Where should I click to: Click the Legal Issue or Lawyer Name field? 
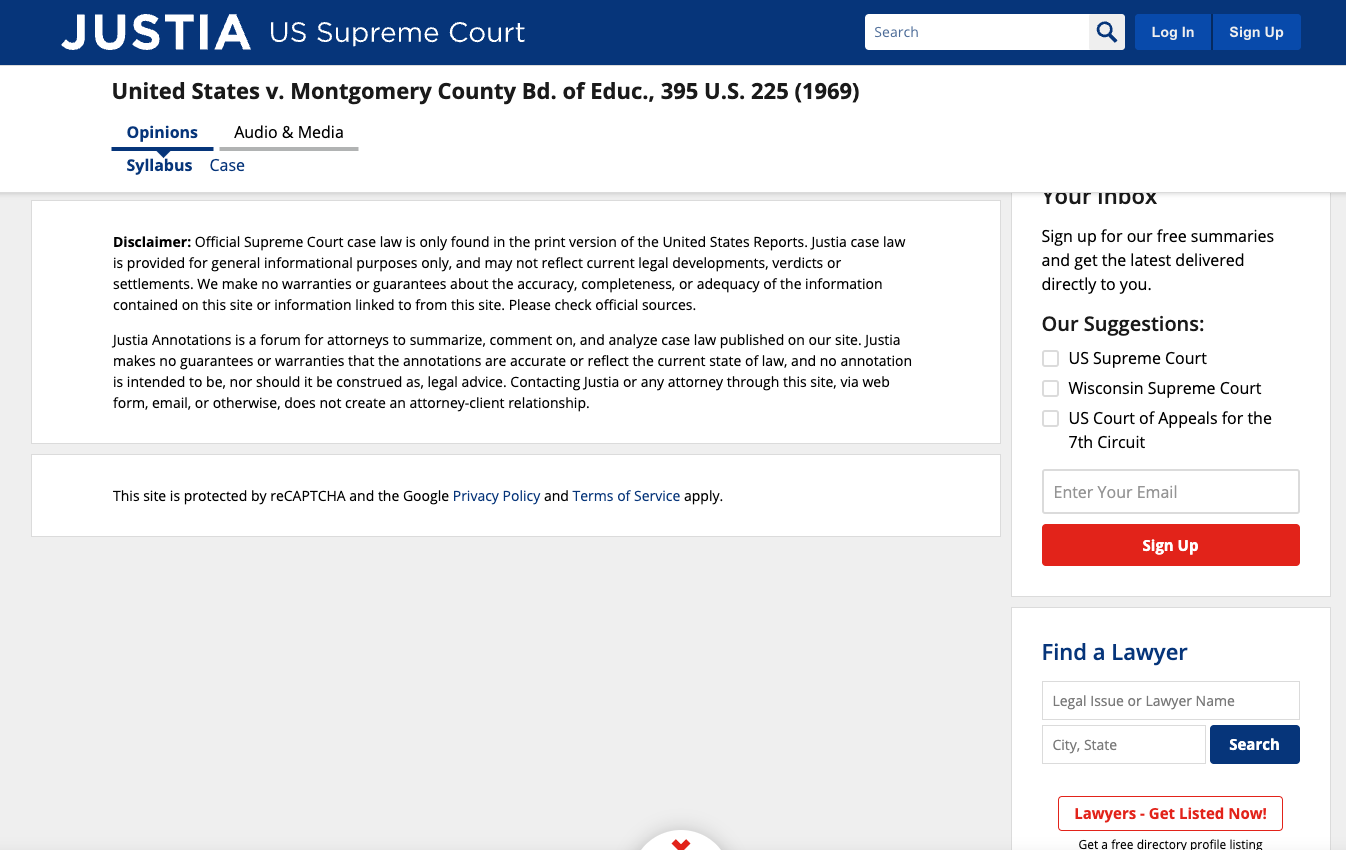pyautogui.click(x=1170, y=701)
